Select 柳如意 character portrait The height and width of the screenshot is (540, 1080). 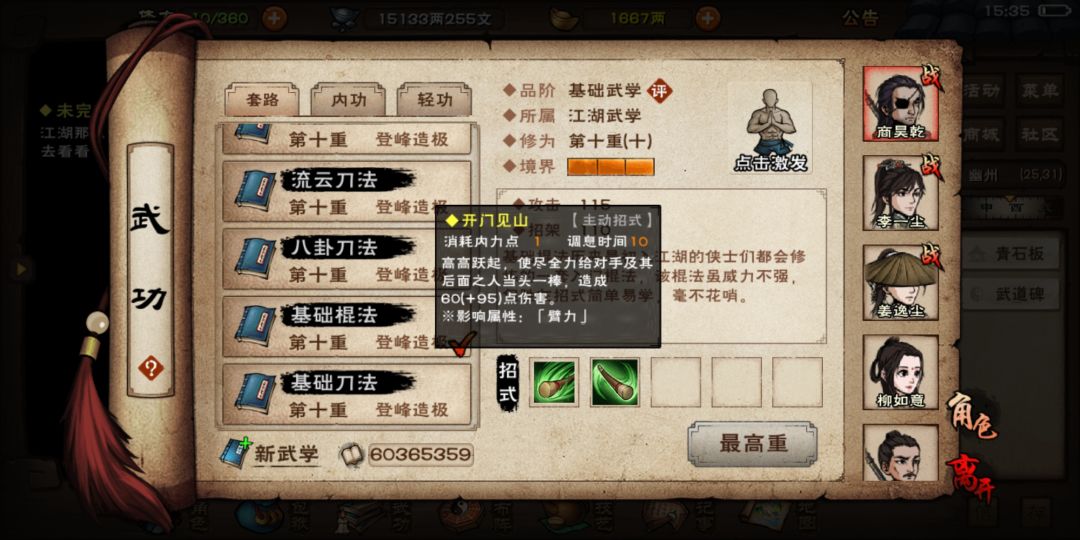[900, 372]
